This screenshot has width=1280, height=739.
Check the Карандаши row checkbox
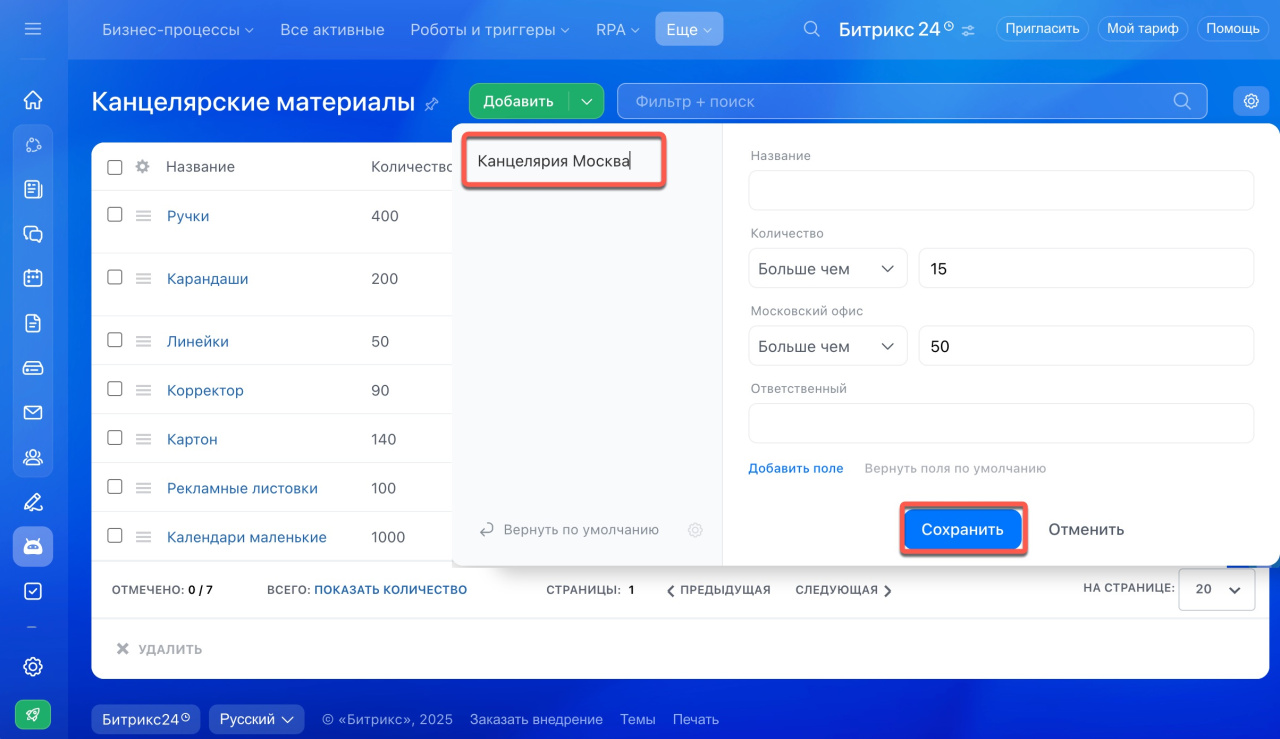(114, 277)
